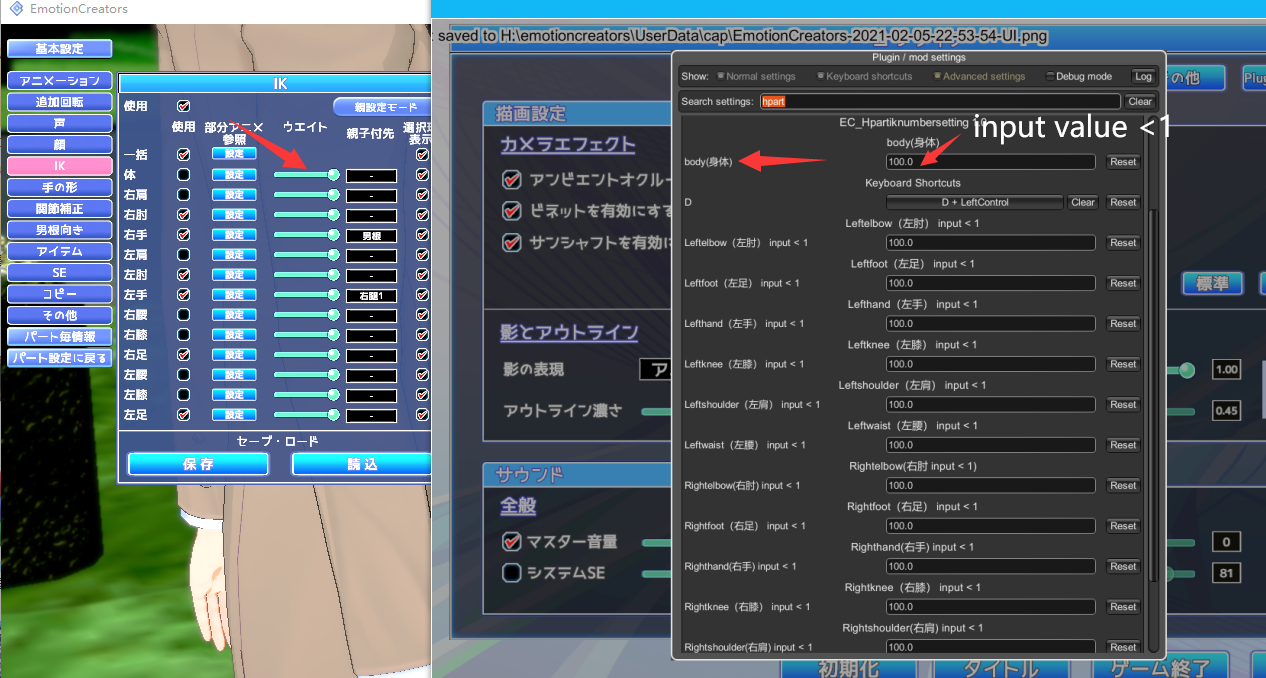The height and width of the screenshot is (678, 1266).
Task: Open the 顔 section in sidebar
Action: click(59, 145)
